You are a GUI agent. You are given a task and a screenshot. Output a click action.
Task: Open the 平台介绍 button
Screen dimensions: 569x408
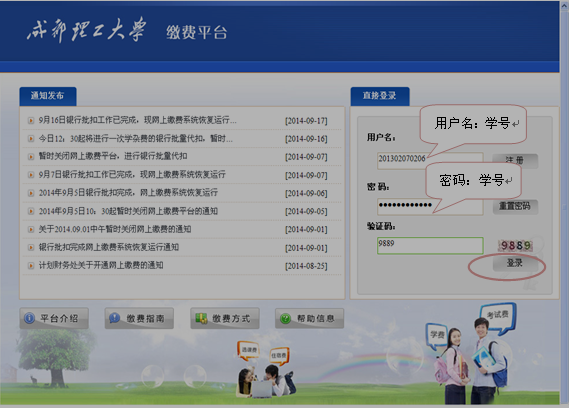(54, 318)
